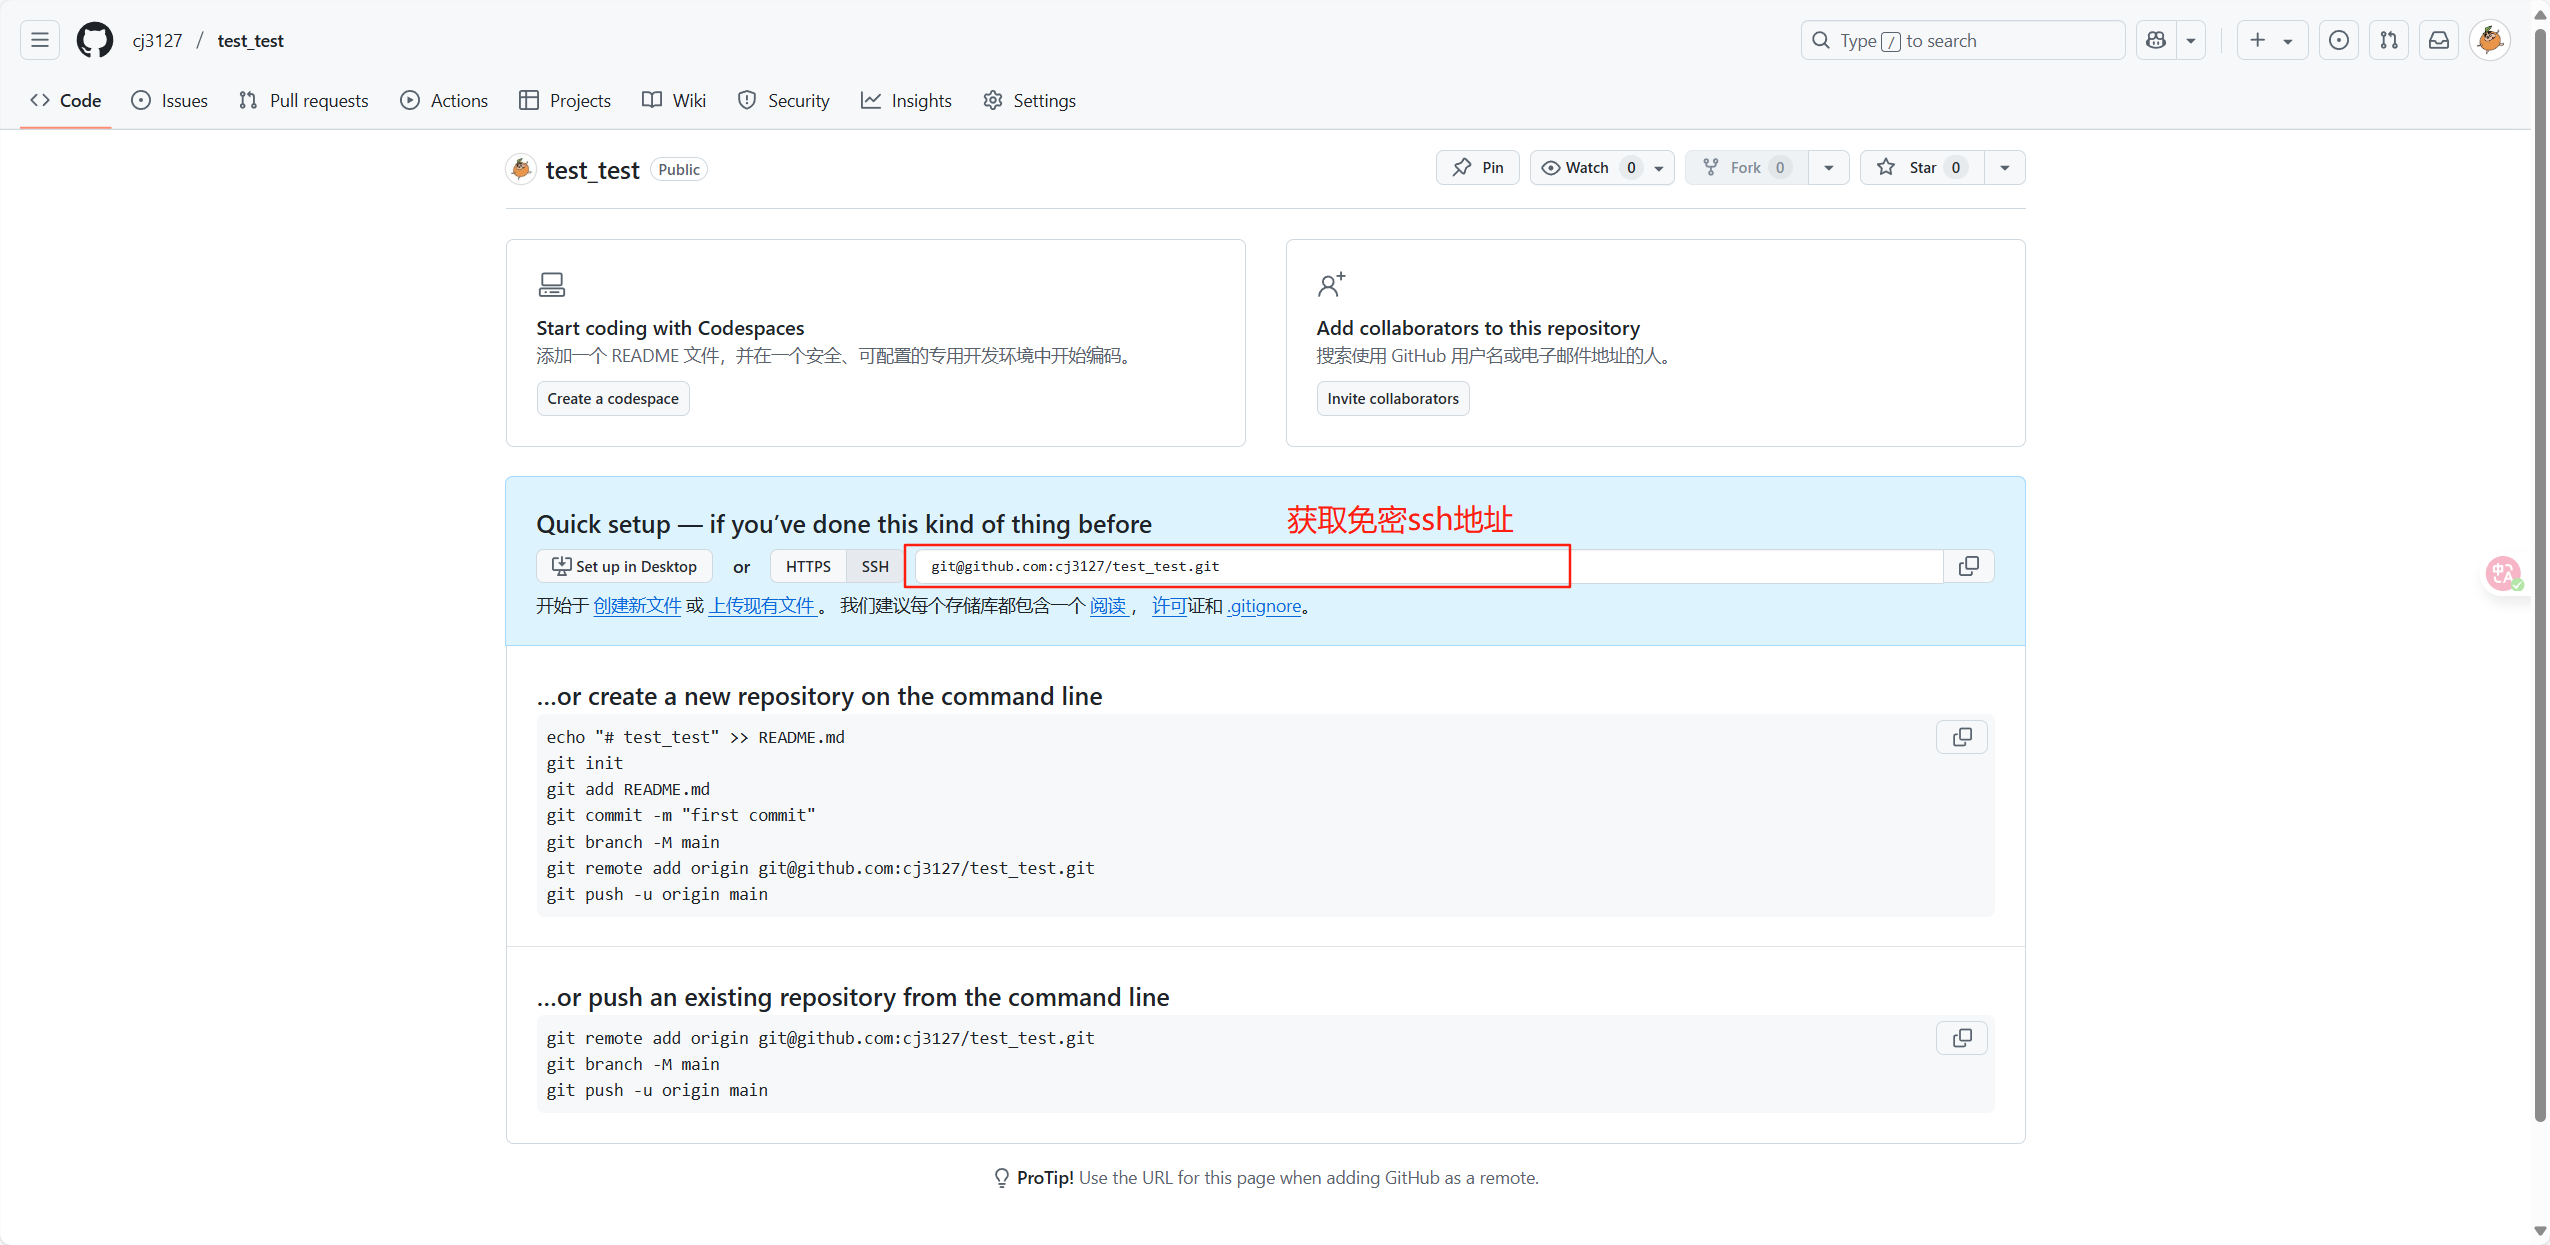
Task: Click Set up in Desktop button
Action: coord(625,566)
